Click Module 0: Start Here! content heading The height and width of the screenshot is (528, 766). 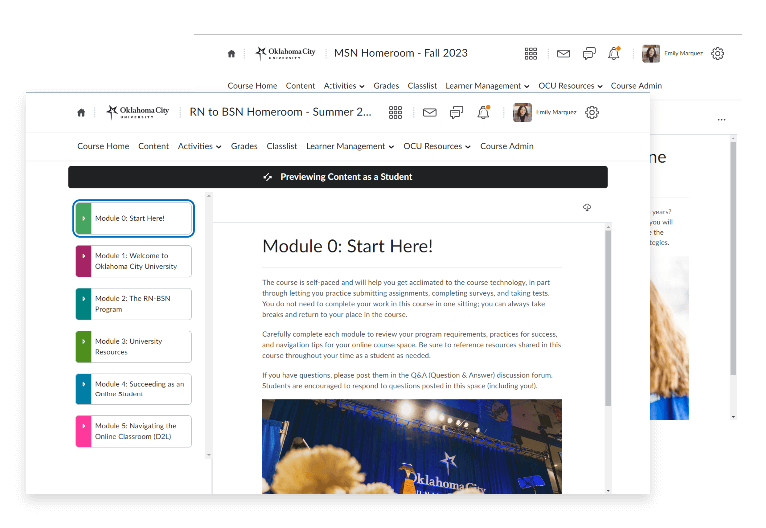(347, 246)
